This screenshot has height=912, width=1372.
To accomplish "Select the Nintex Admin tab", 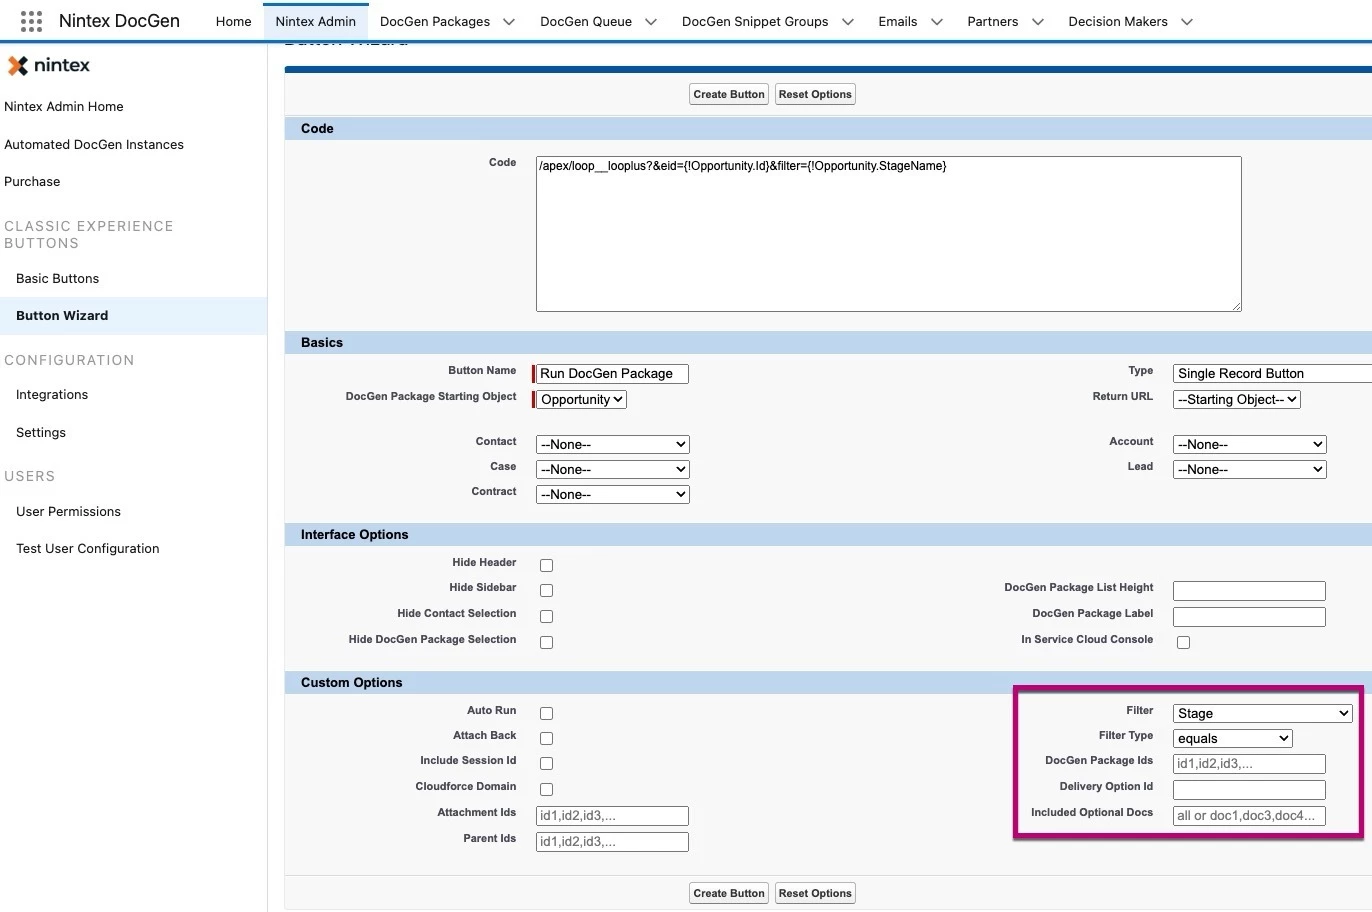I will [315, 21].
